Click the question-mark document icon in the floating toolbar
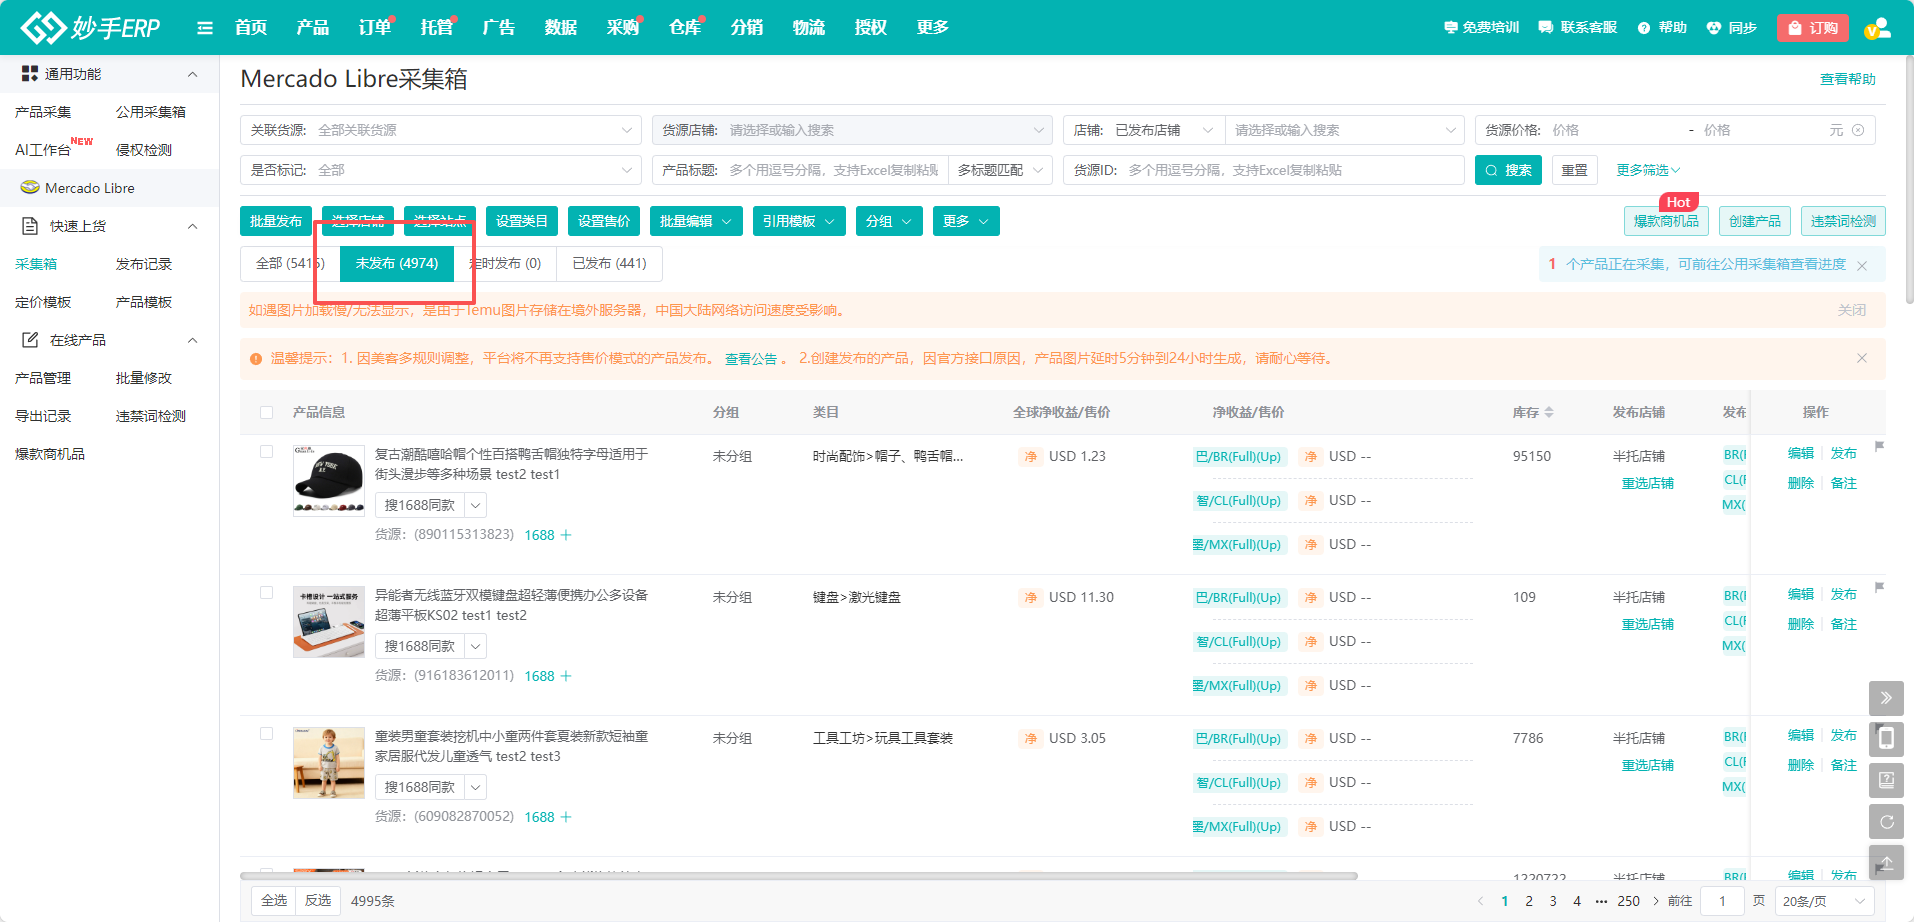The image size is (1914, 922). (1886, 780)
